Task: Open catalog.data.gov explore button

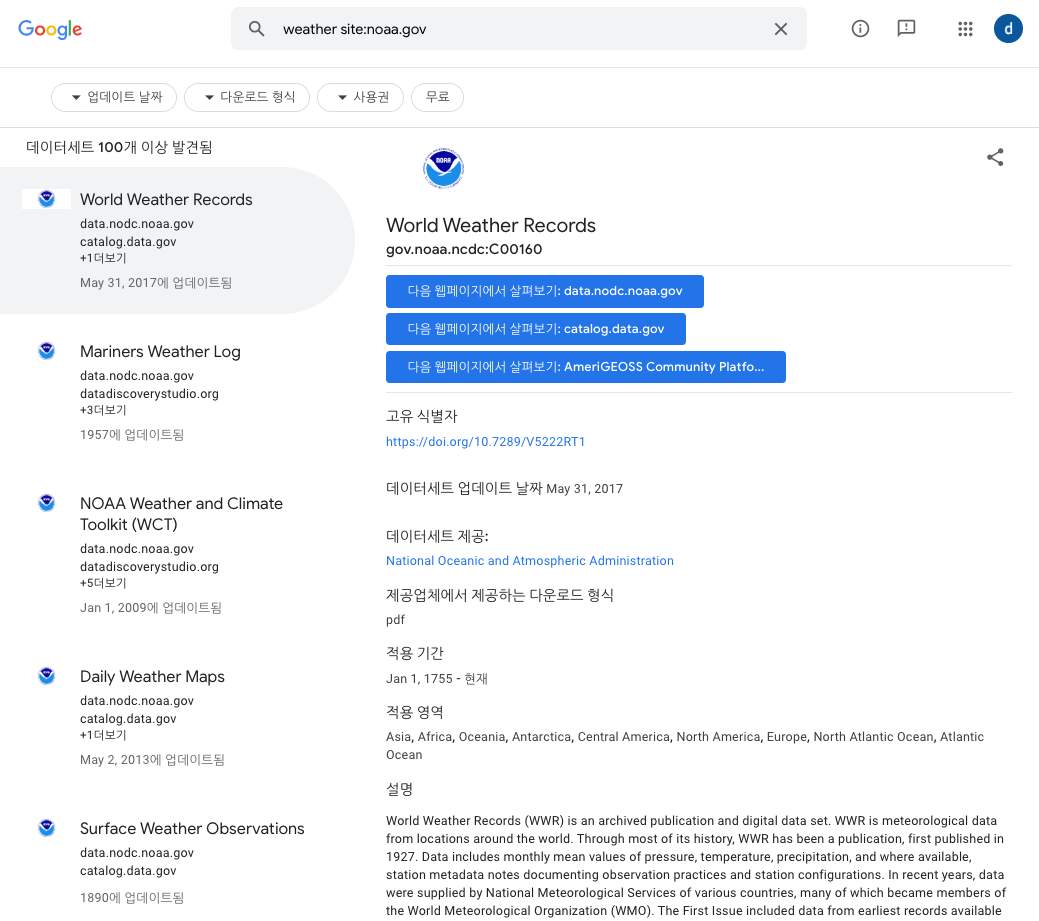Action: [535, 329]
